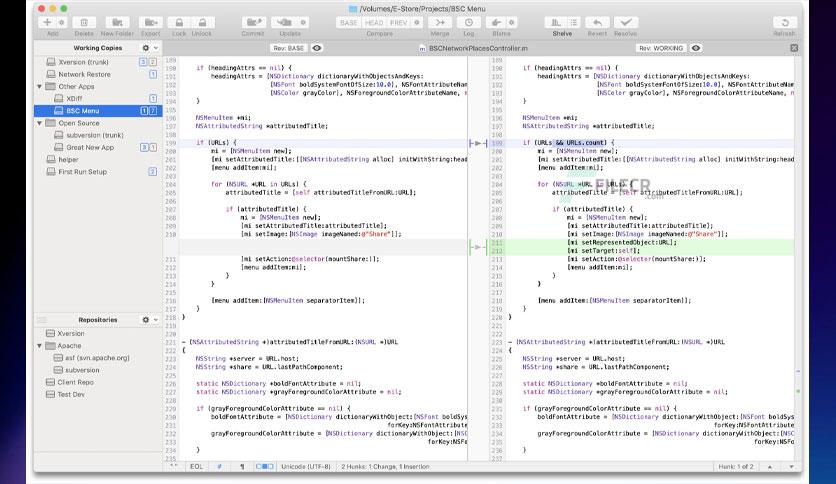Screen dimensions: 836x484
Task: Select XDiff working copy
Action: (x=98, y=99)
